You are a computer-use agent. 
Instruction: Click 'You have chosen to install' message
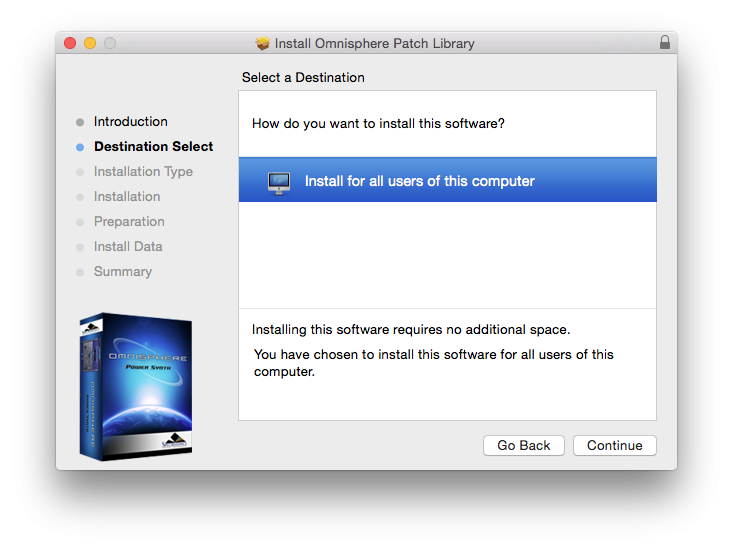433,363
